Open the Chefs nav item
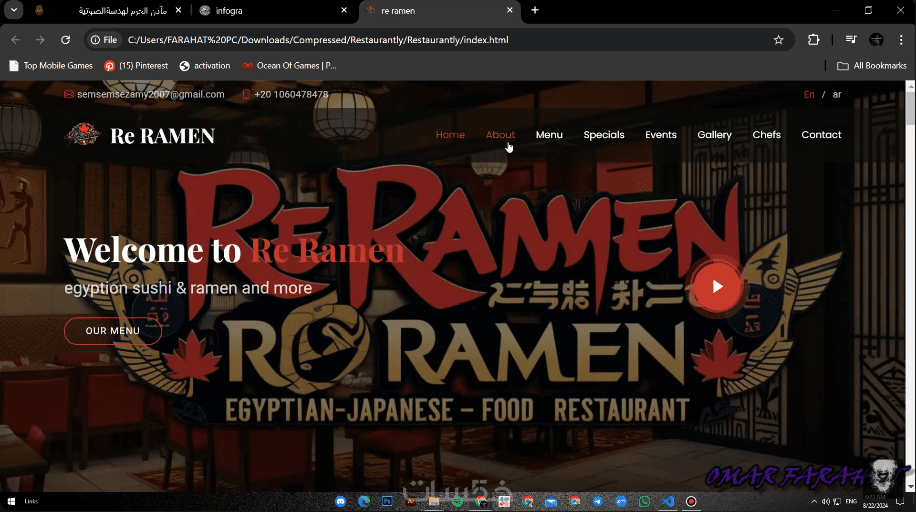This screenshot has width=916, height=512. click(766, 134)
